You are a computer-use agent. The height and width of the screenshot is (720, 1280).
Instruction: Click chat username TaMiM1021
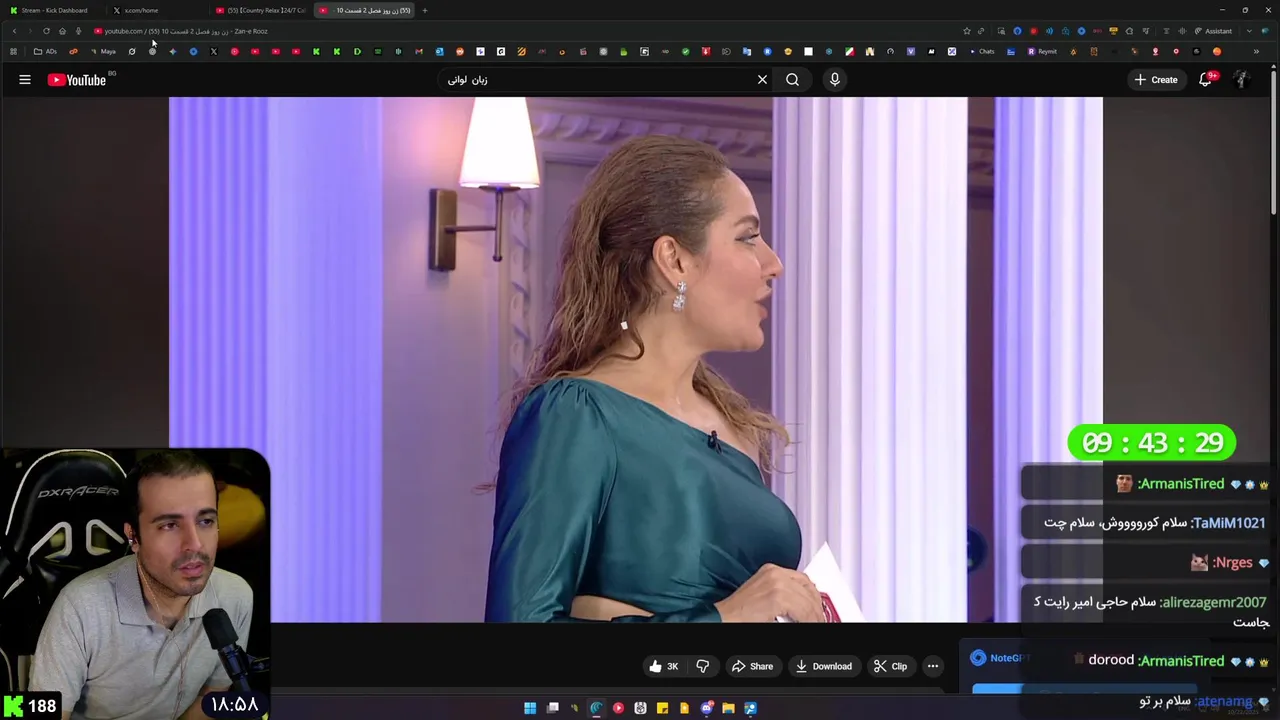pyautogui.click(x=1229, y=523)
